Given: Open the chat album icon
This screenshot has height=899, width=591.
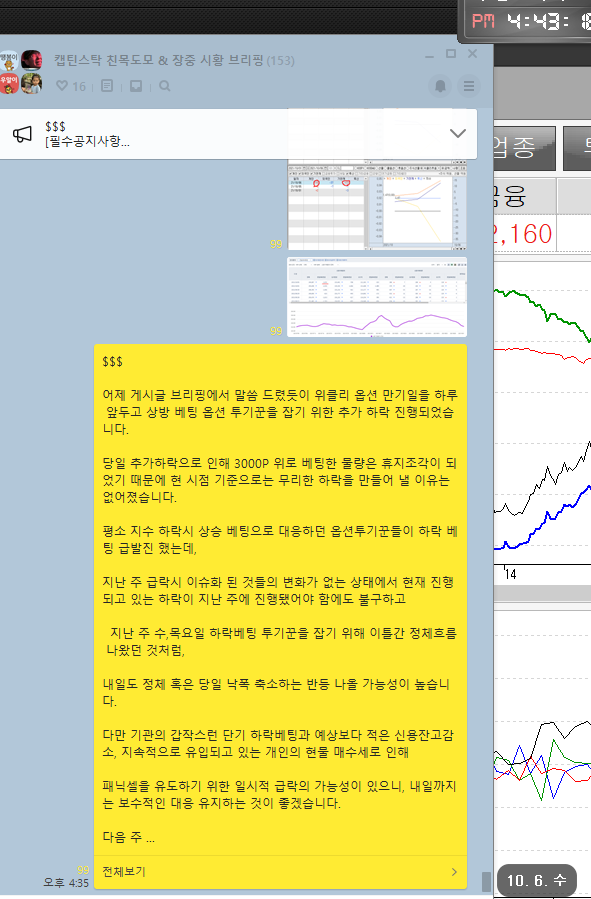Looking at the screenshot, I should click(x=136, y=86).
